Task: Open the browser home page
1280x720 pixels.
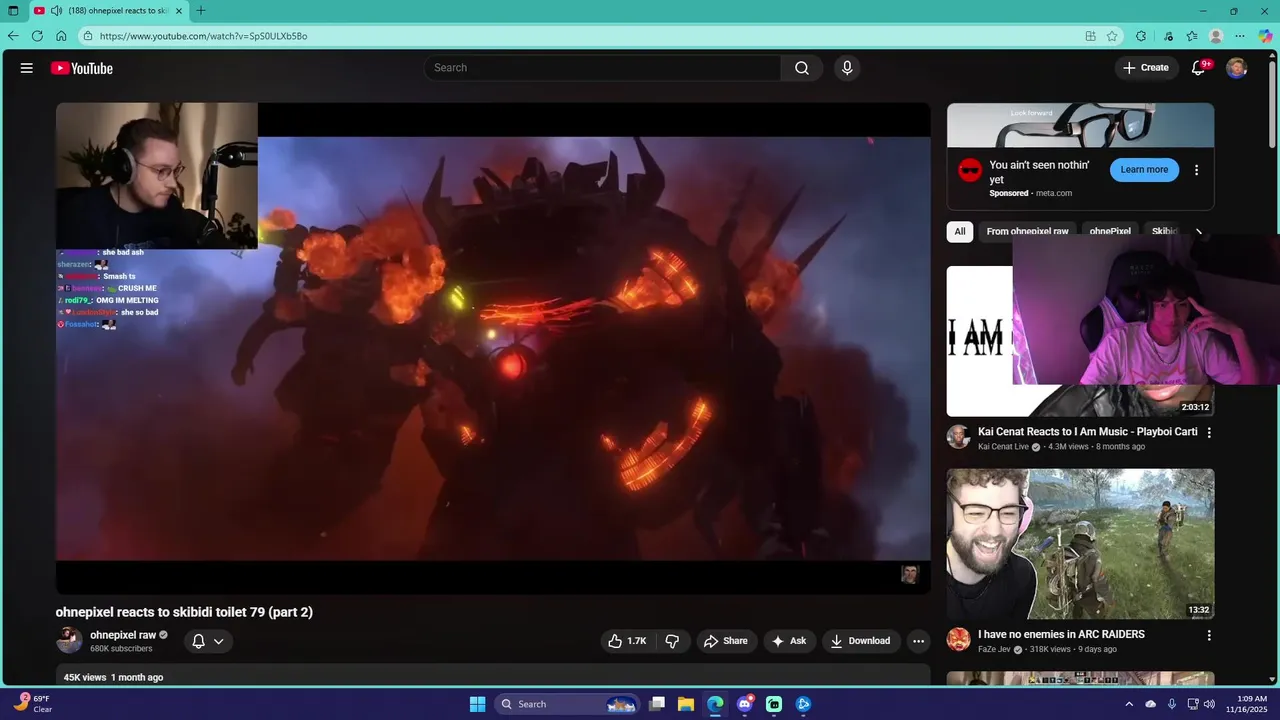Action: (x=61, y=36)
